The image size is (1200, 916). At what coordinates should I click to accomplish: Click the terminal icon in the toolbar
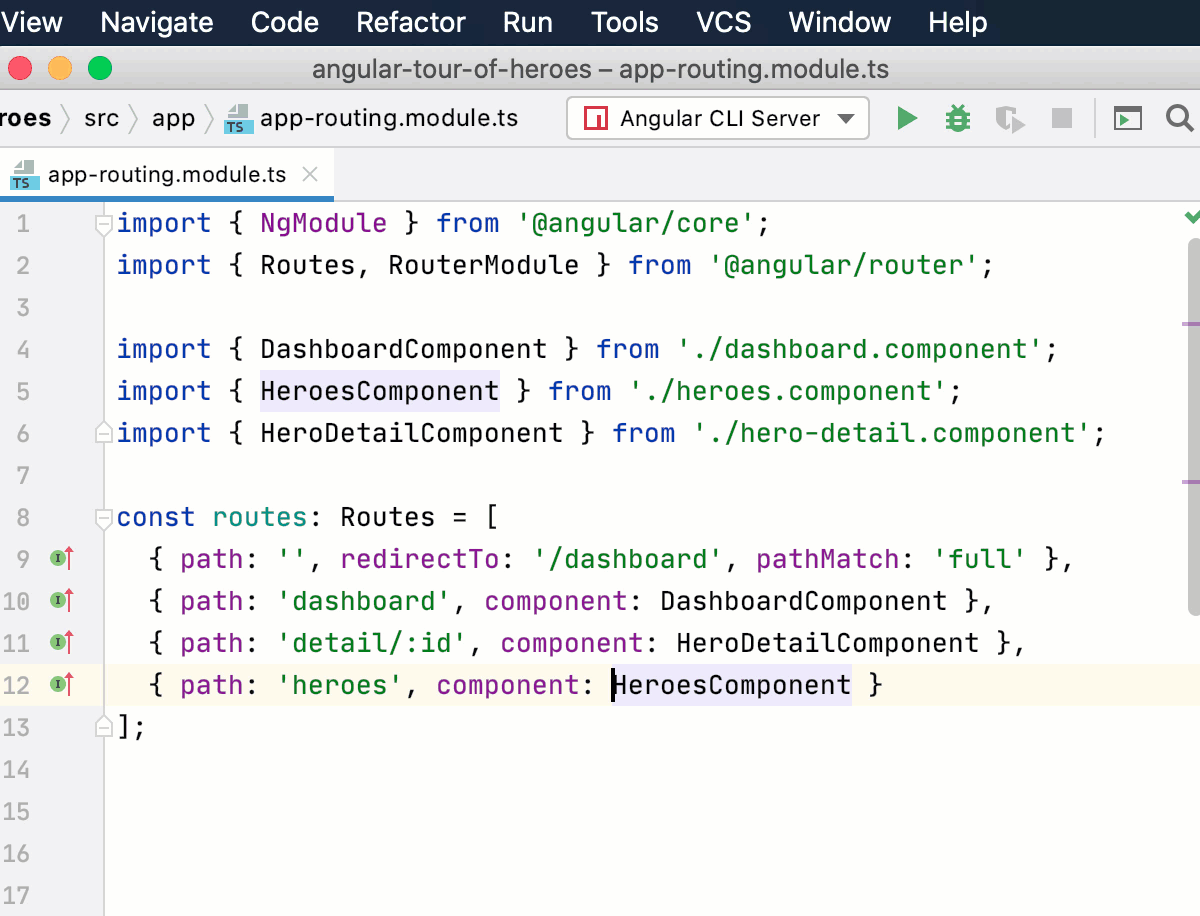pyautogui.click(x=1128, y=118)
